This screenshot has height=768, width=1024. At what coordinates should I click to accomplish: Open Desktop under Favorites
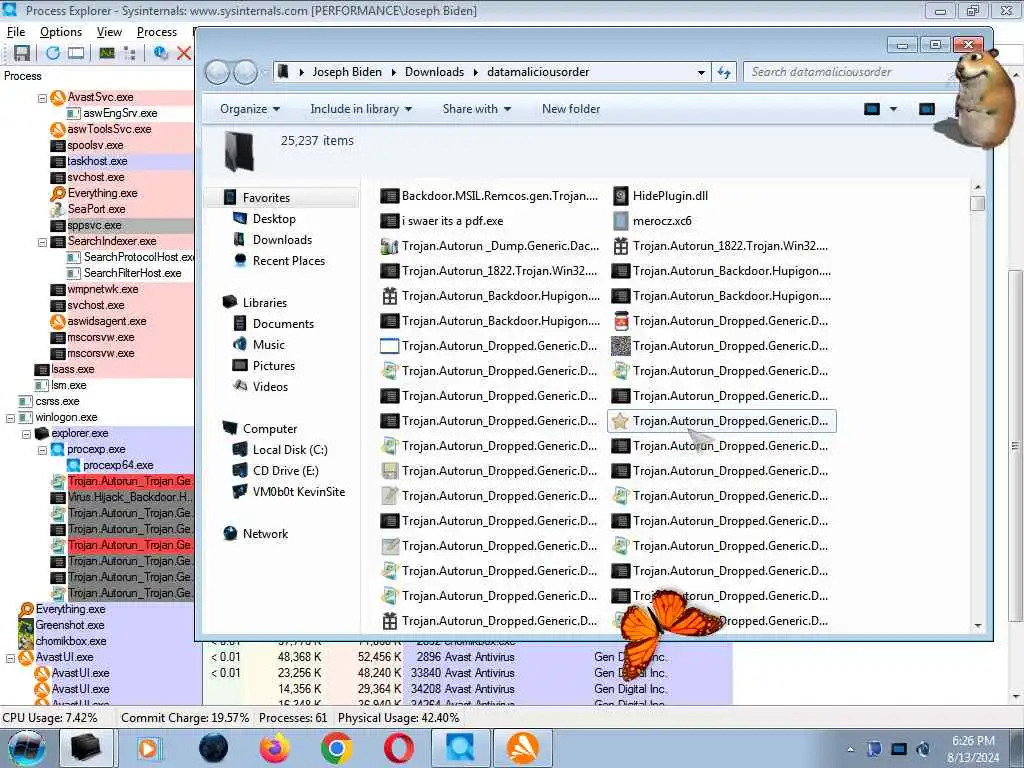pyautogui.click(x=264, y=219)
